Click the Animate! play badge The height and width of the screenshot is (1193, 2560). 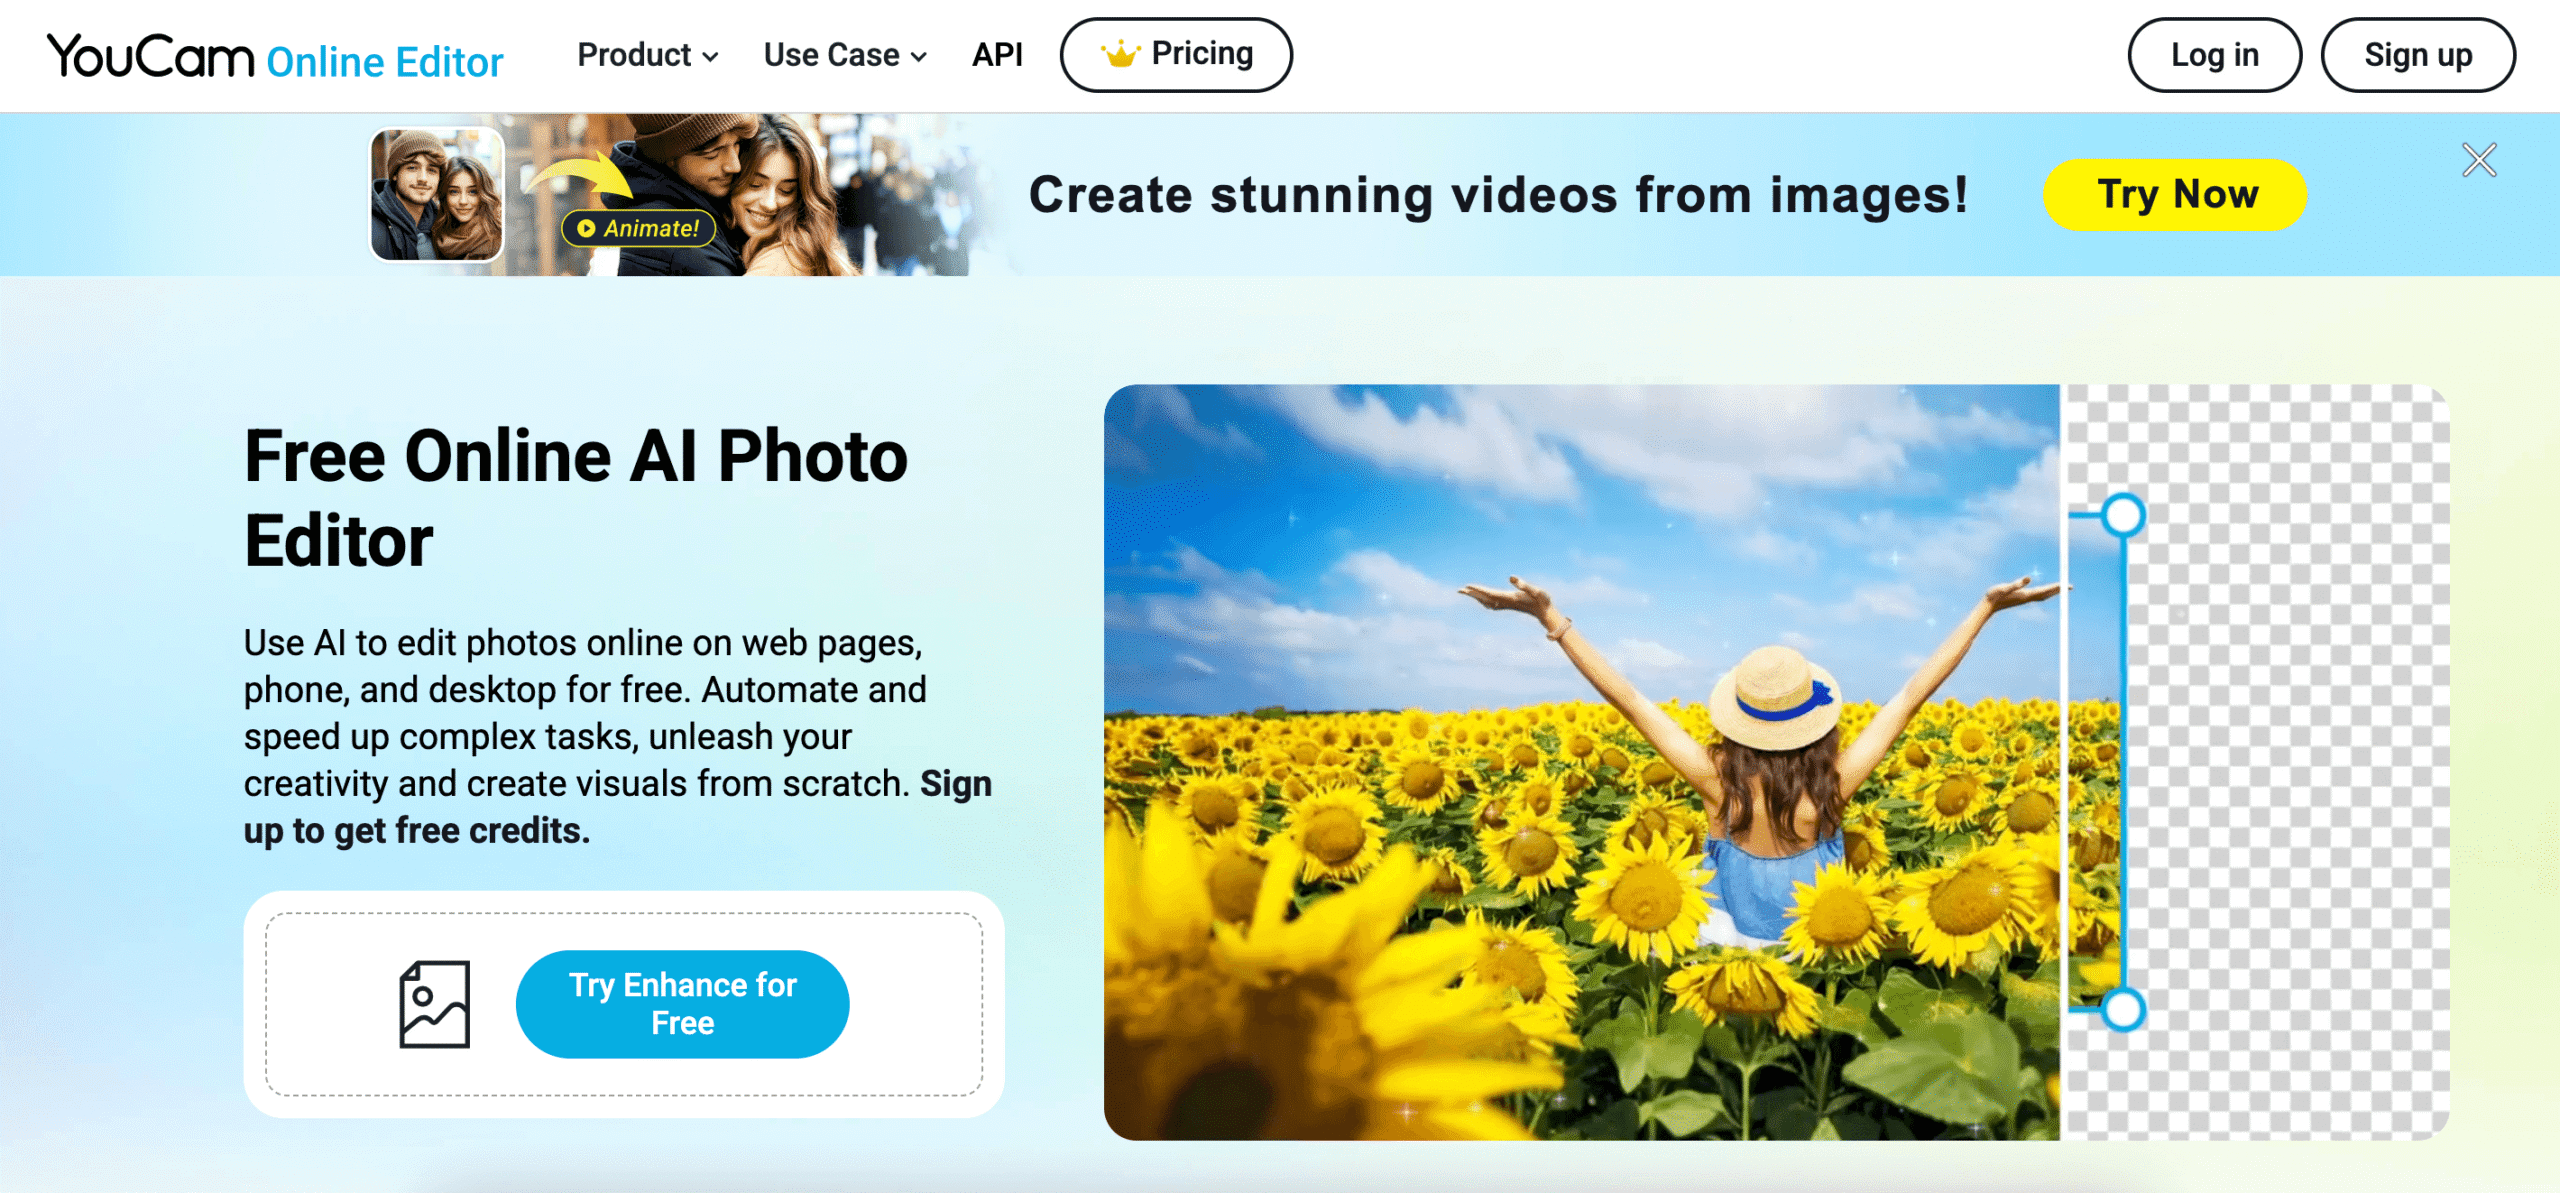point(639,228)
